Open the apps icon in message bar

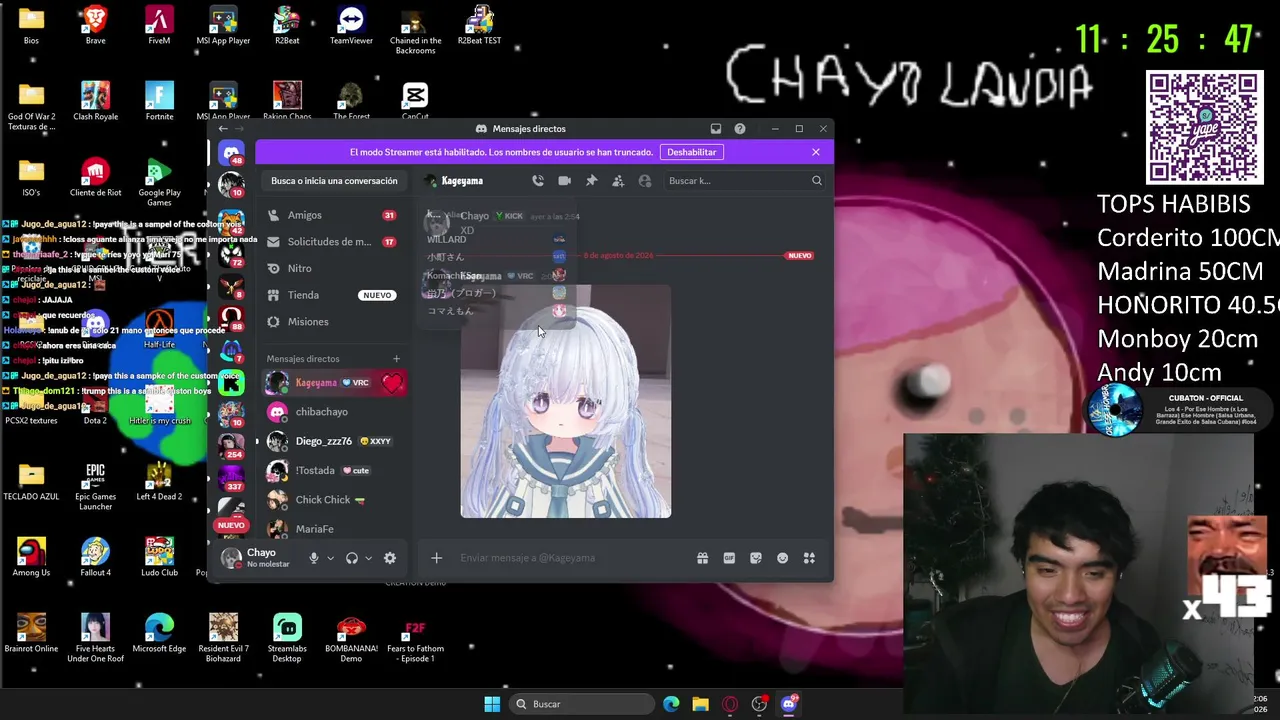(809, 558)
